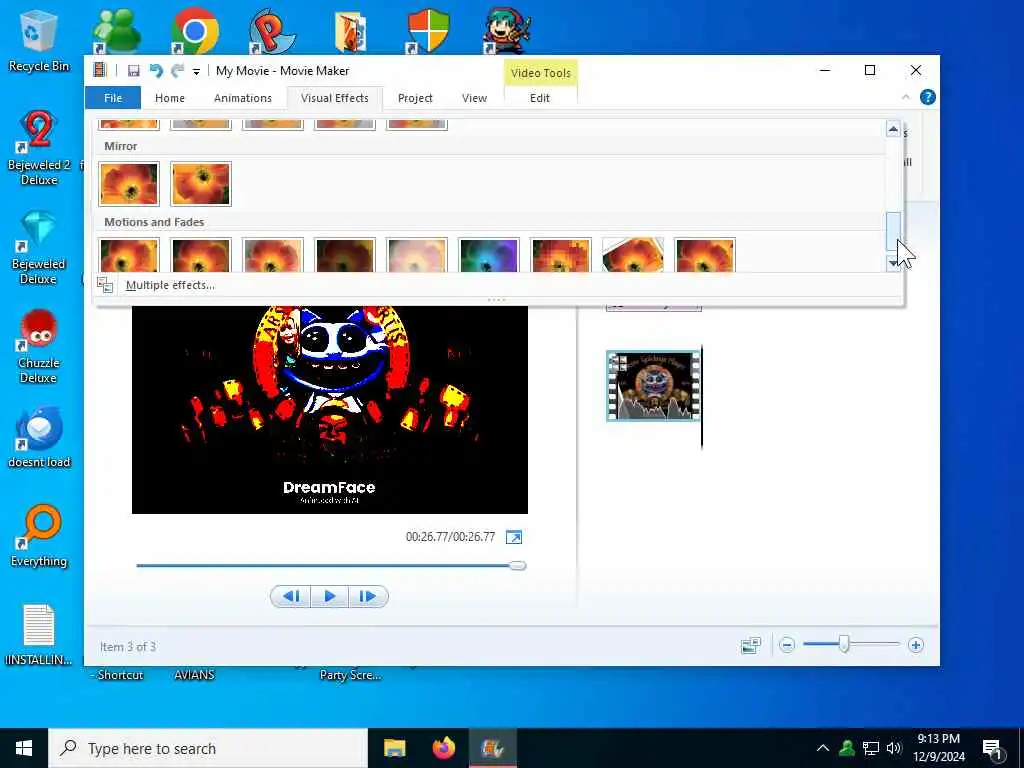The image size is (1024, 768).
Task: Open Everything search shortcut
Action: [x=39, y=536]
